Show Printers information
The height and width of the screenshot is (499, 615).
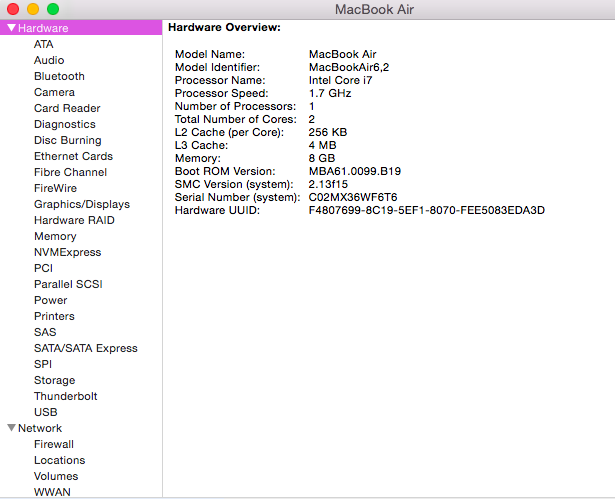pos(54,316)
